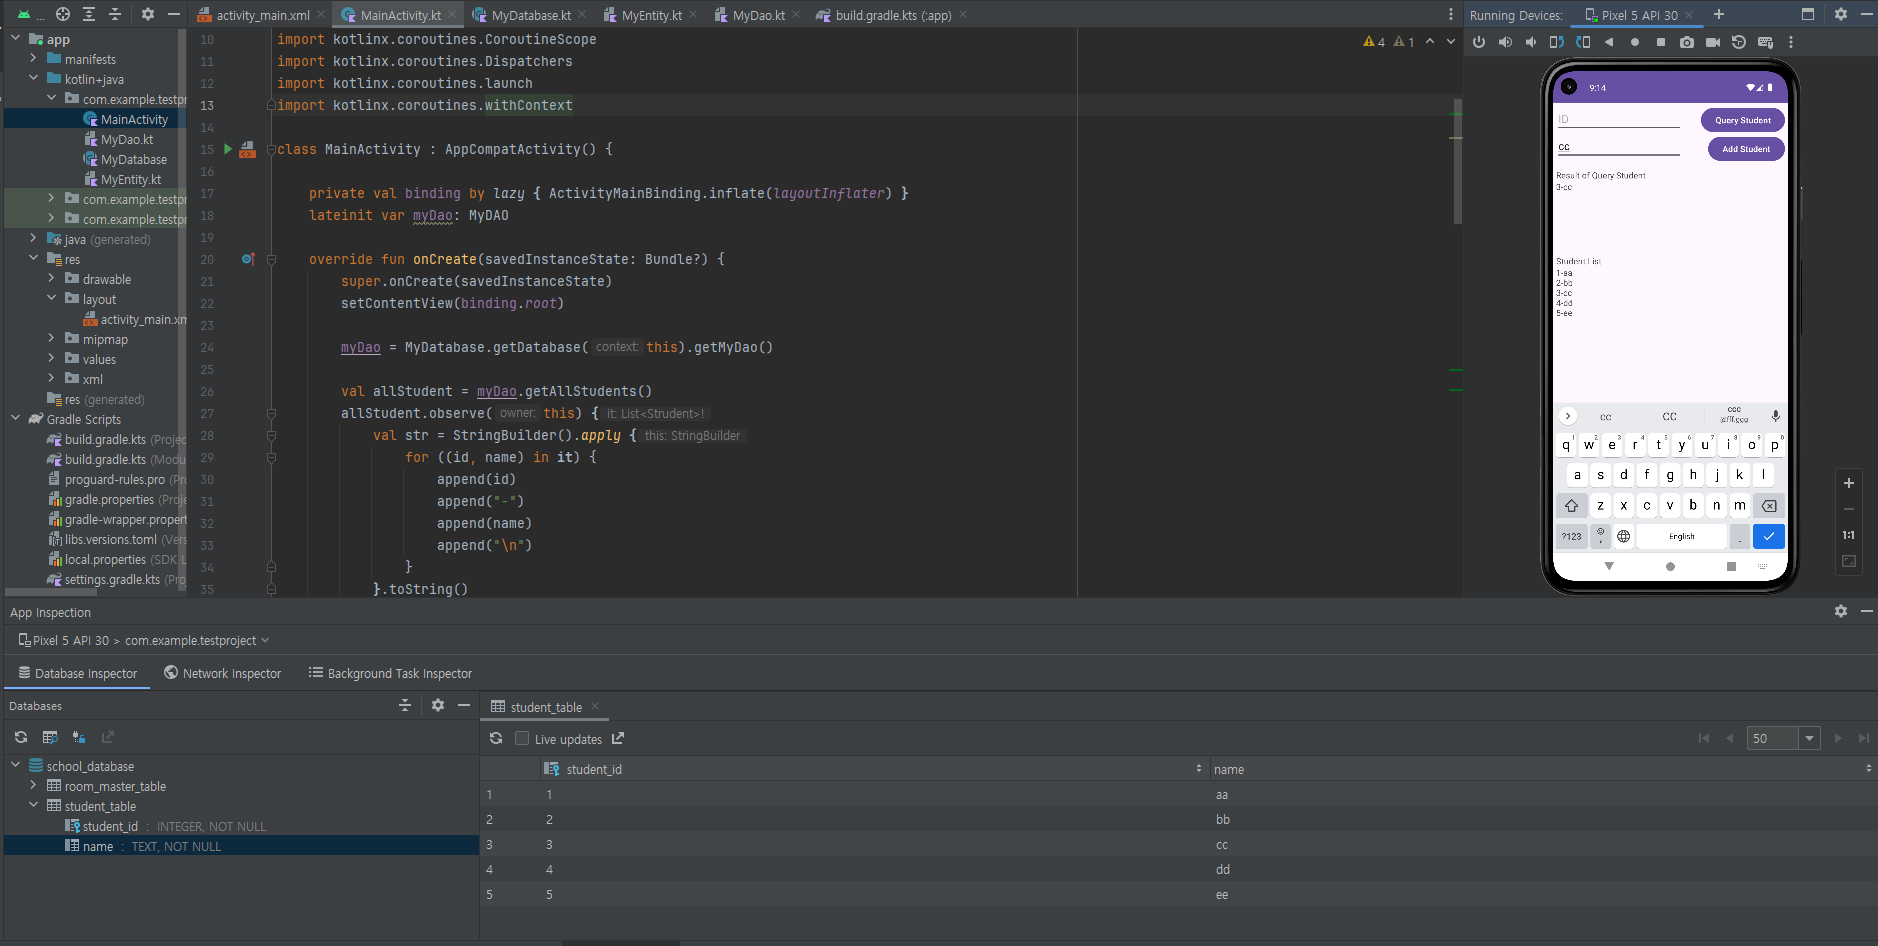Tap Query Student button in emulator
The image size is (1878, 946).
click(x=1743, y=120)
